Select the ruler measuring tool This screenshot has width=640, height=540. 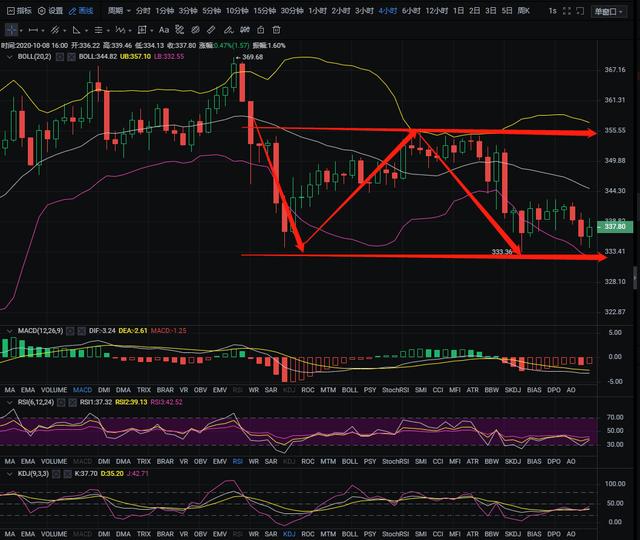click(211, 30)
